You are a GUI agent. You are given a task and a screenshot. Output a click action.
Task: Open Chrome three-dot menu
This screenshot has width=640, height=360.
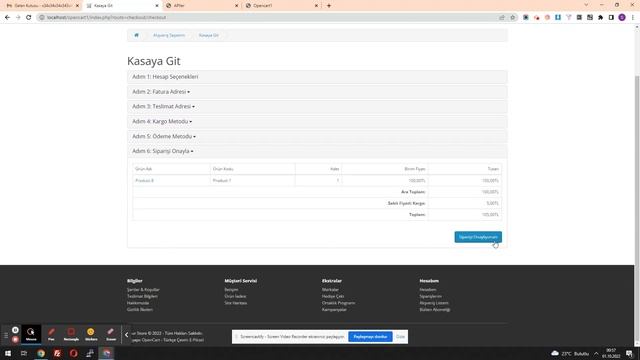coord(633,17)
